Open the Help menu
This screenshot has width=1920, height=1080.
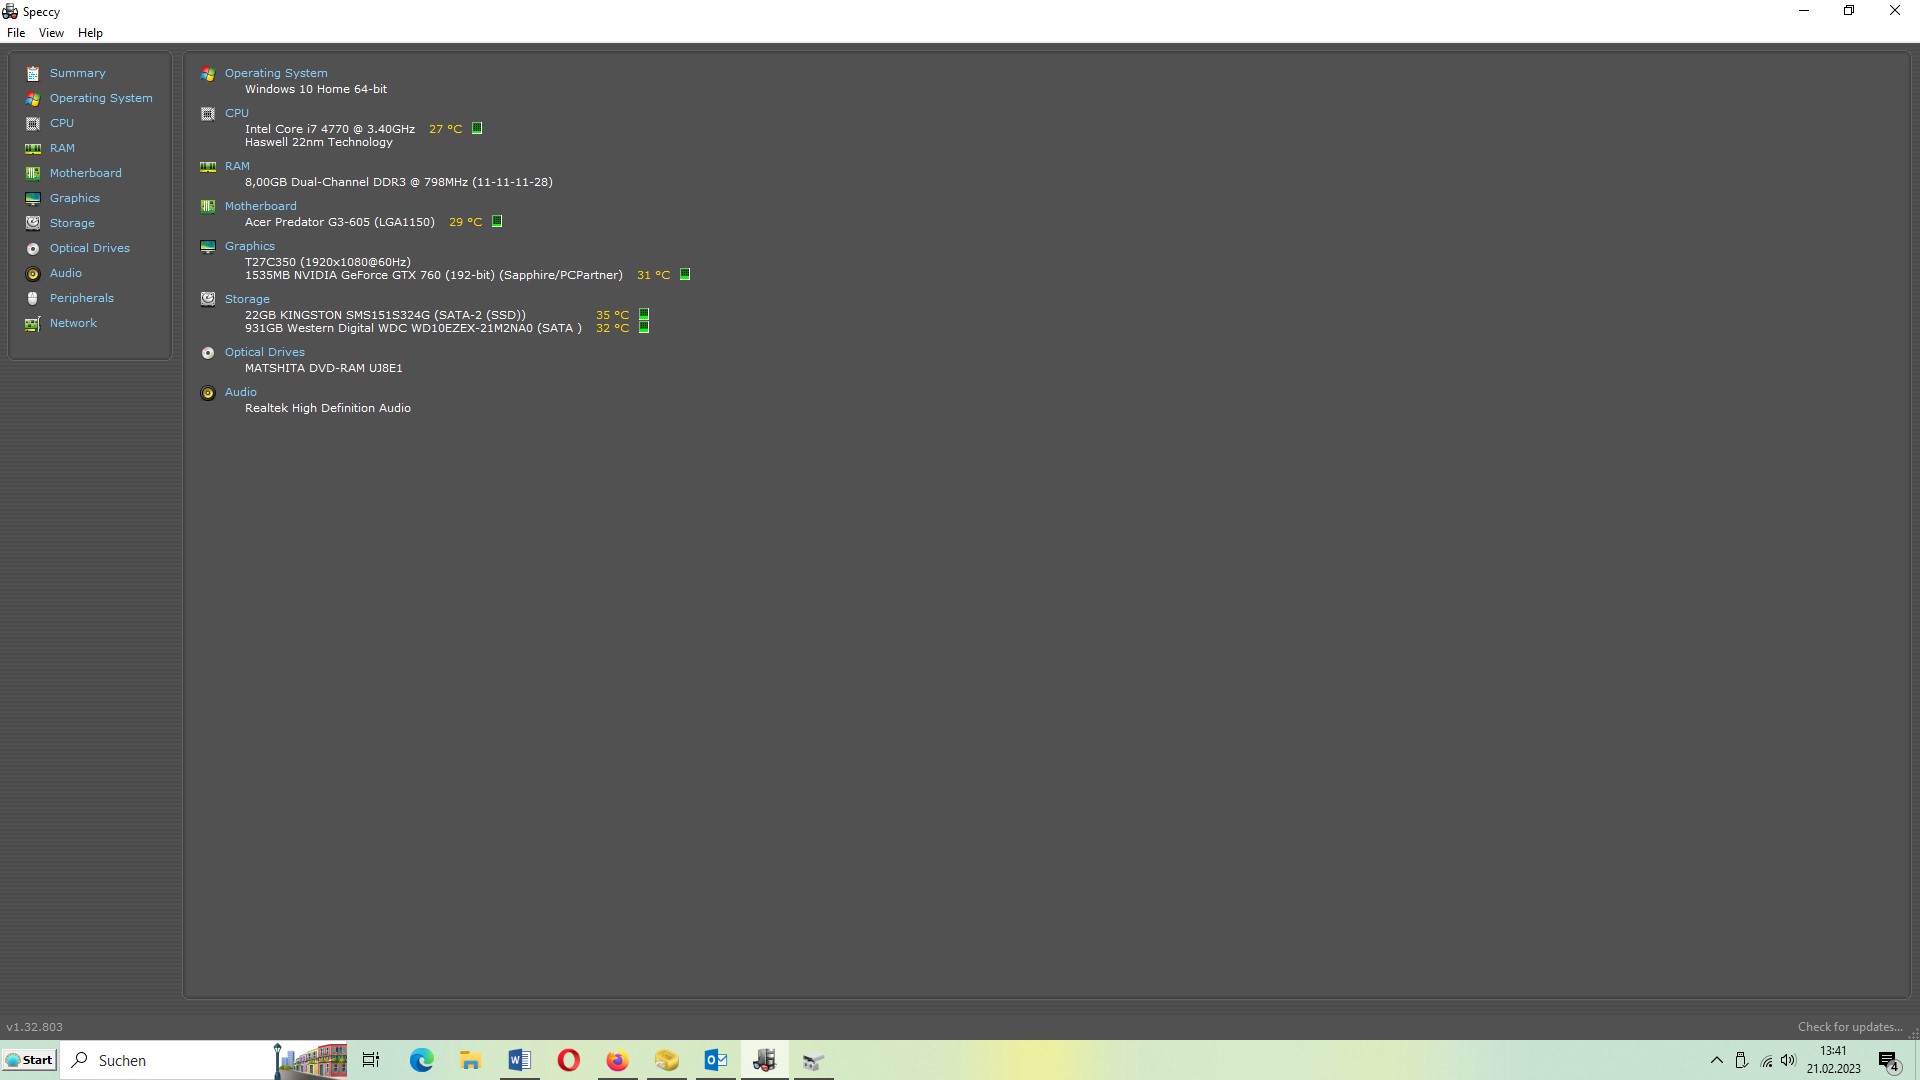point(90,33)
